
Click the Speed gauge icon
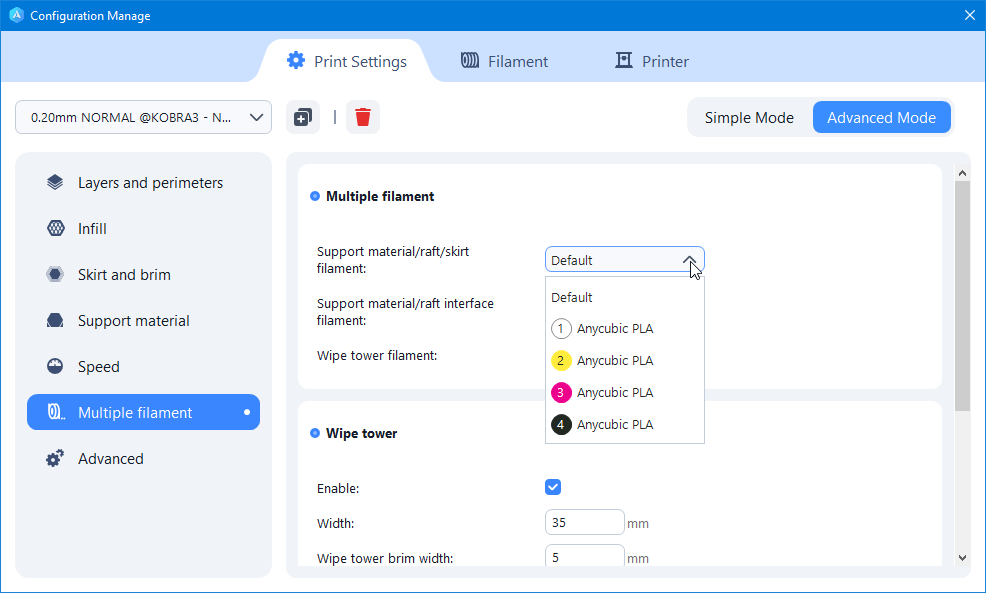55,367
